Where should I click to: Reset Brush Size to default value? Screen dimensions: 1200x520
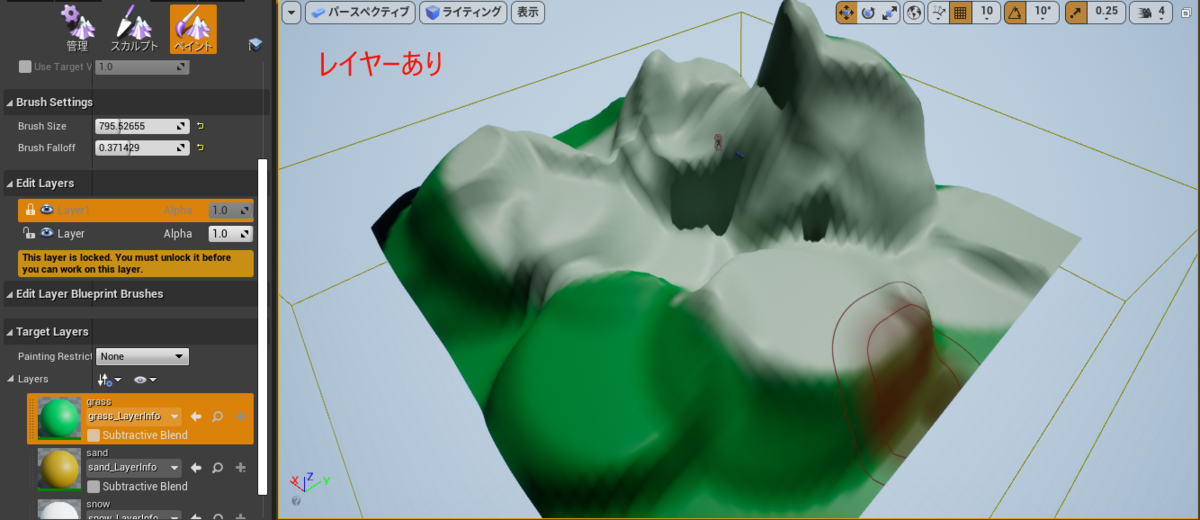pyautogui.click(x=200, y=126)
